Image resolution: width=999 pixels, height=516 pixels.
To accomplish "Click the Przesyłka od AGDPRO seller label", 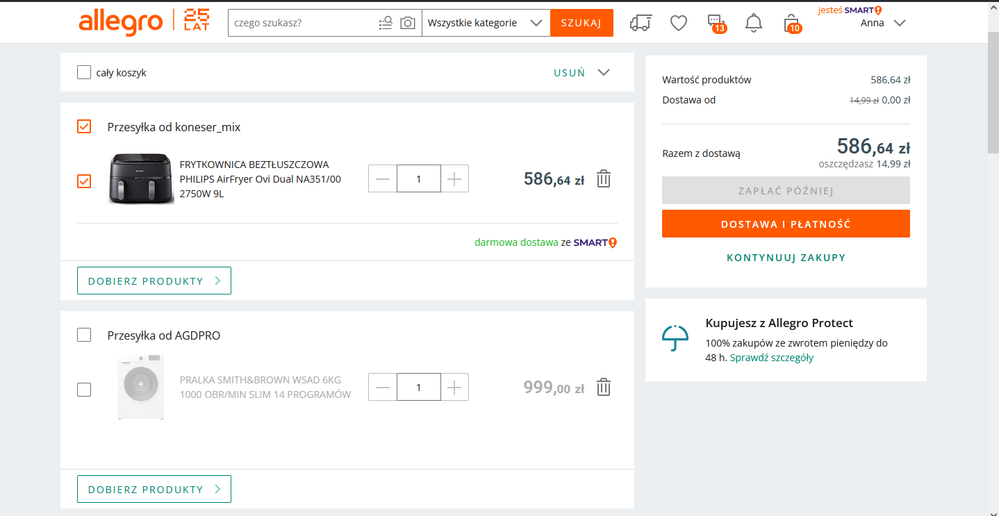I will pos(164,335).
